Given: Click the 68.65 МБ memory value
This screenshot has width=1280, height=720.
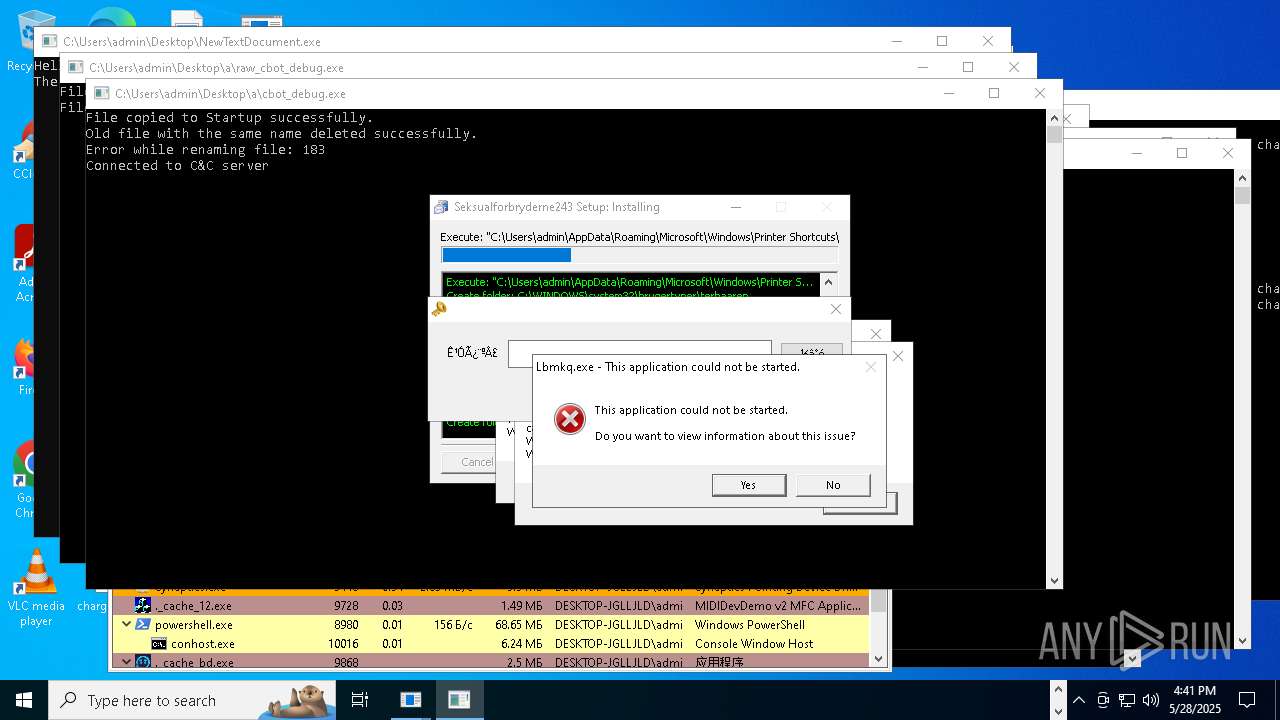Looking at the screenshot, I should click(x=517, y=624).
